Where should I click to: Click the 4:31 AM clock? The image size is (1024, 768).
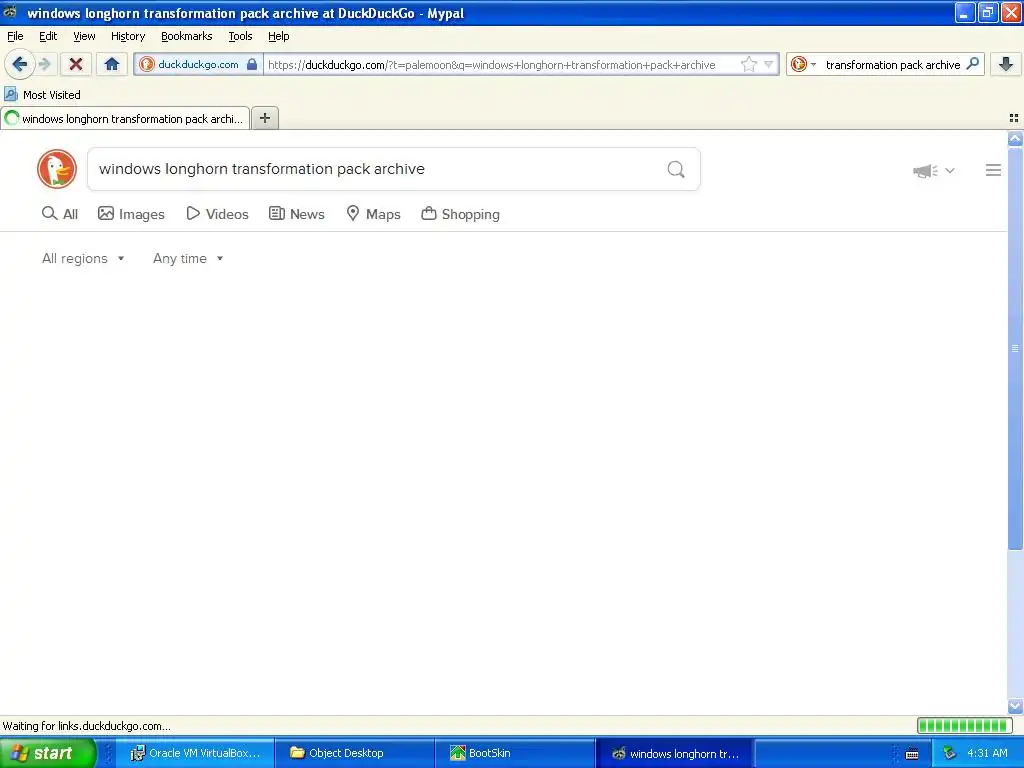987,753
